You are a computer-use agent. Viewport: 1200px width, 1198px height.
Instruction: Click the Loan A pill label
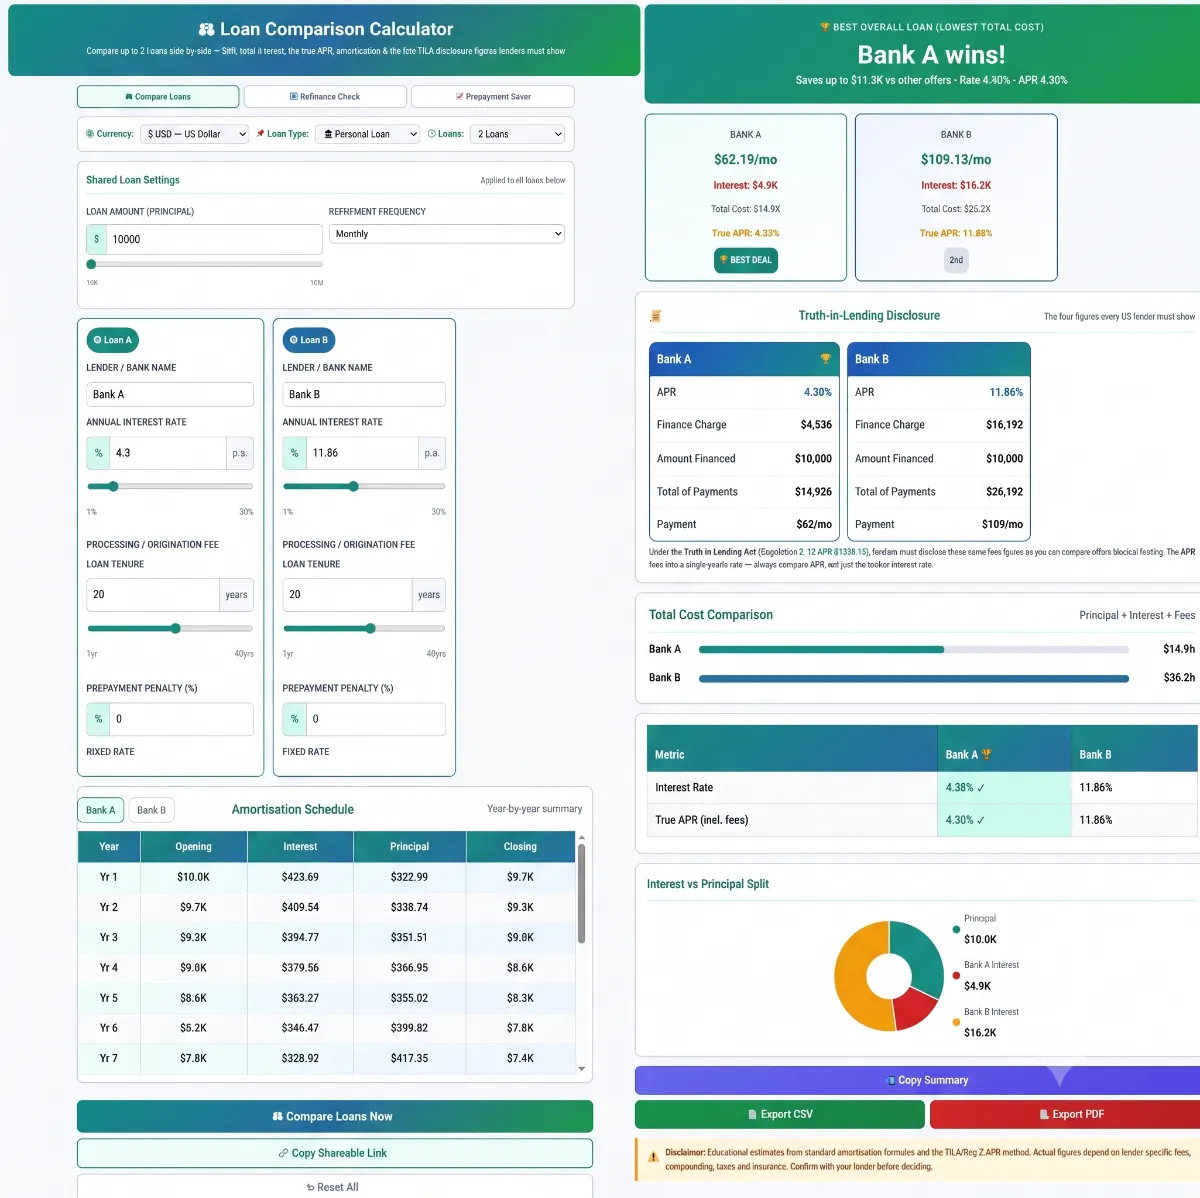coord(112,340)
